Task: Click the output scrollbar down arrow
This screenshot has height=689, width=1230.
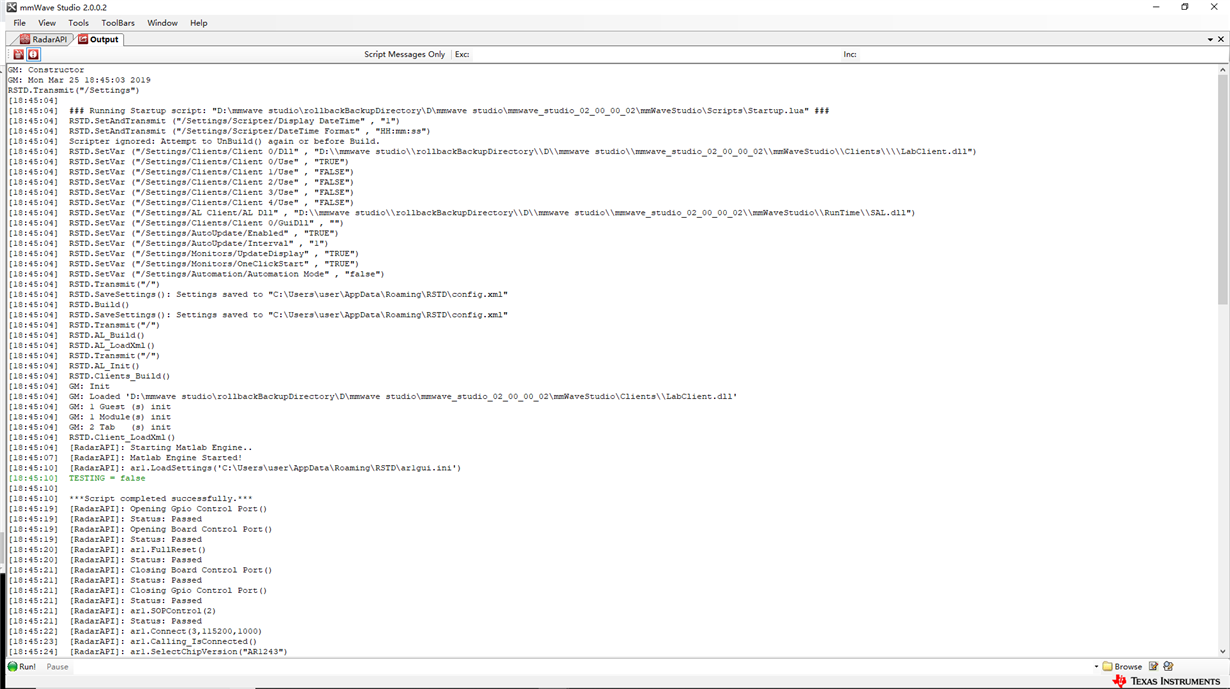Action: coord(1223,651)
